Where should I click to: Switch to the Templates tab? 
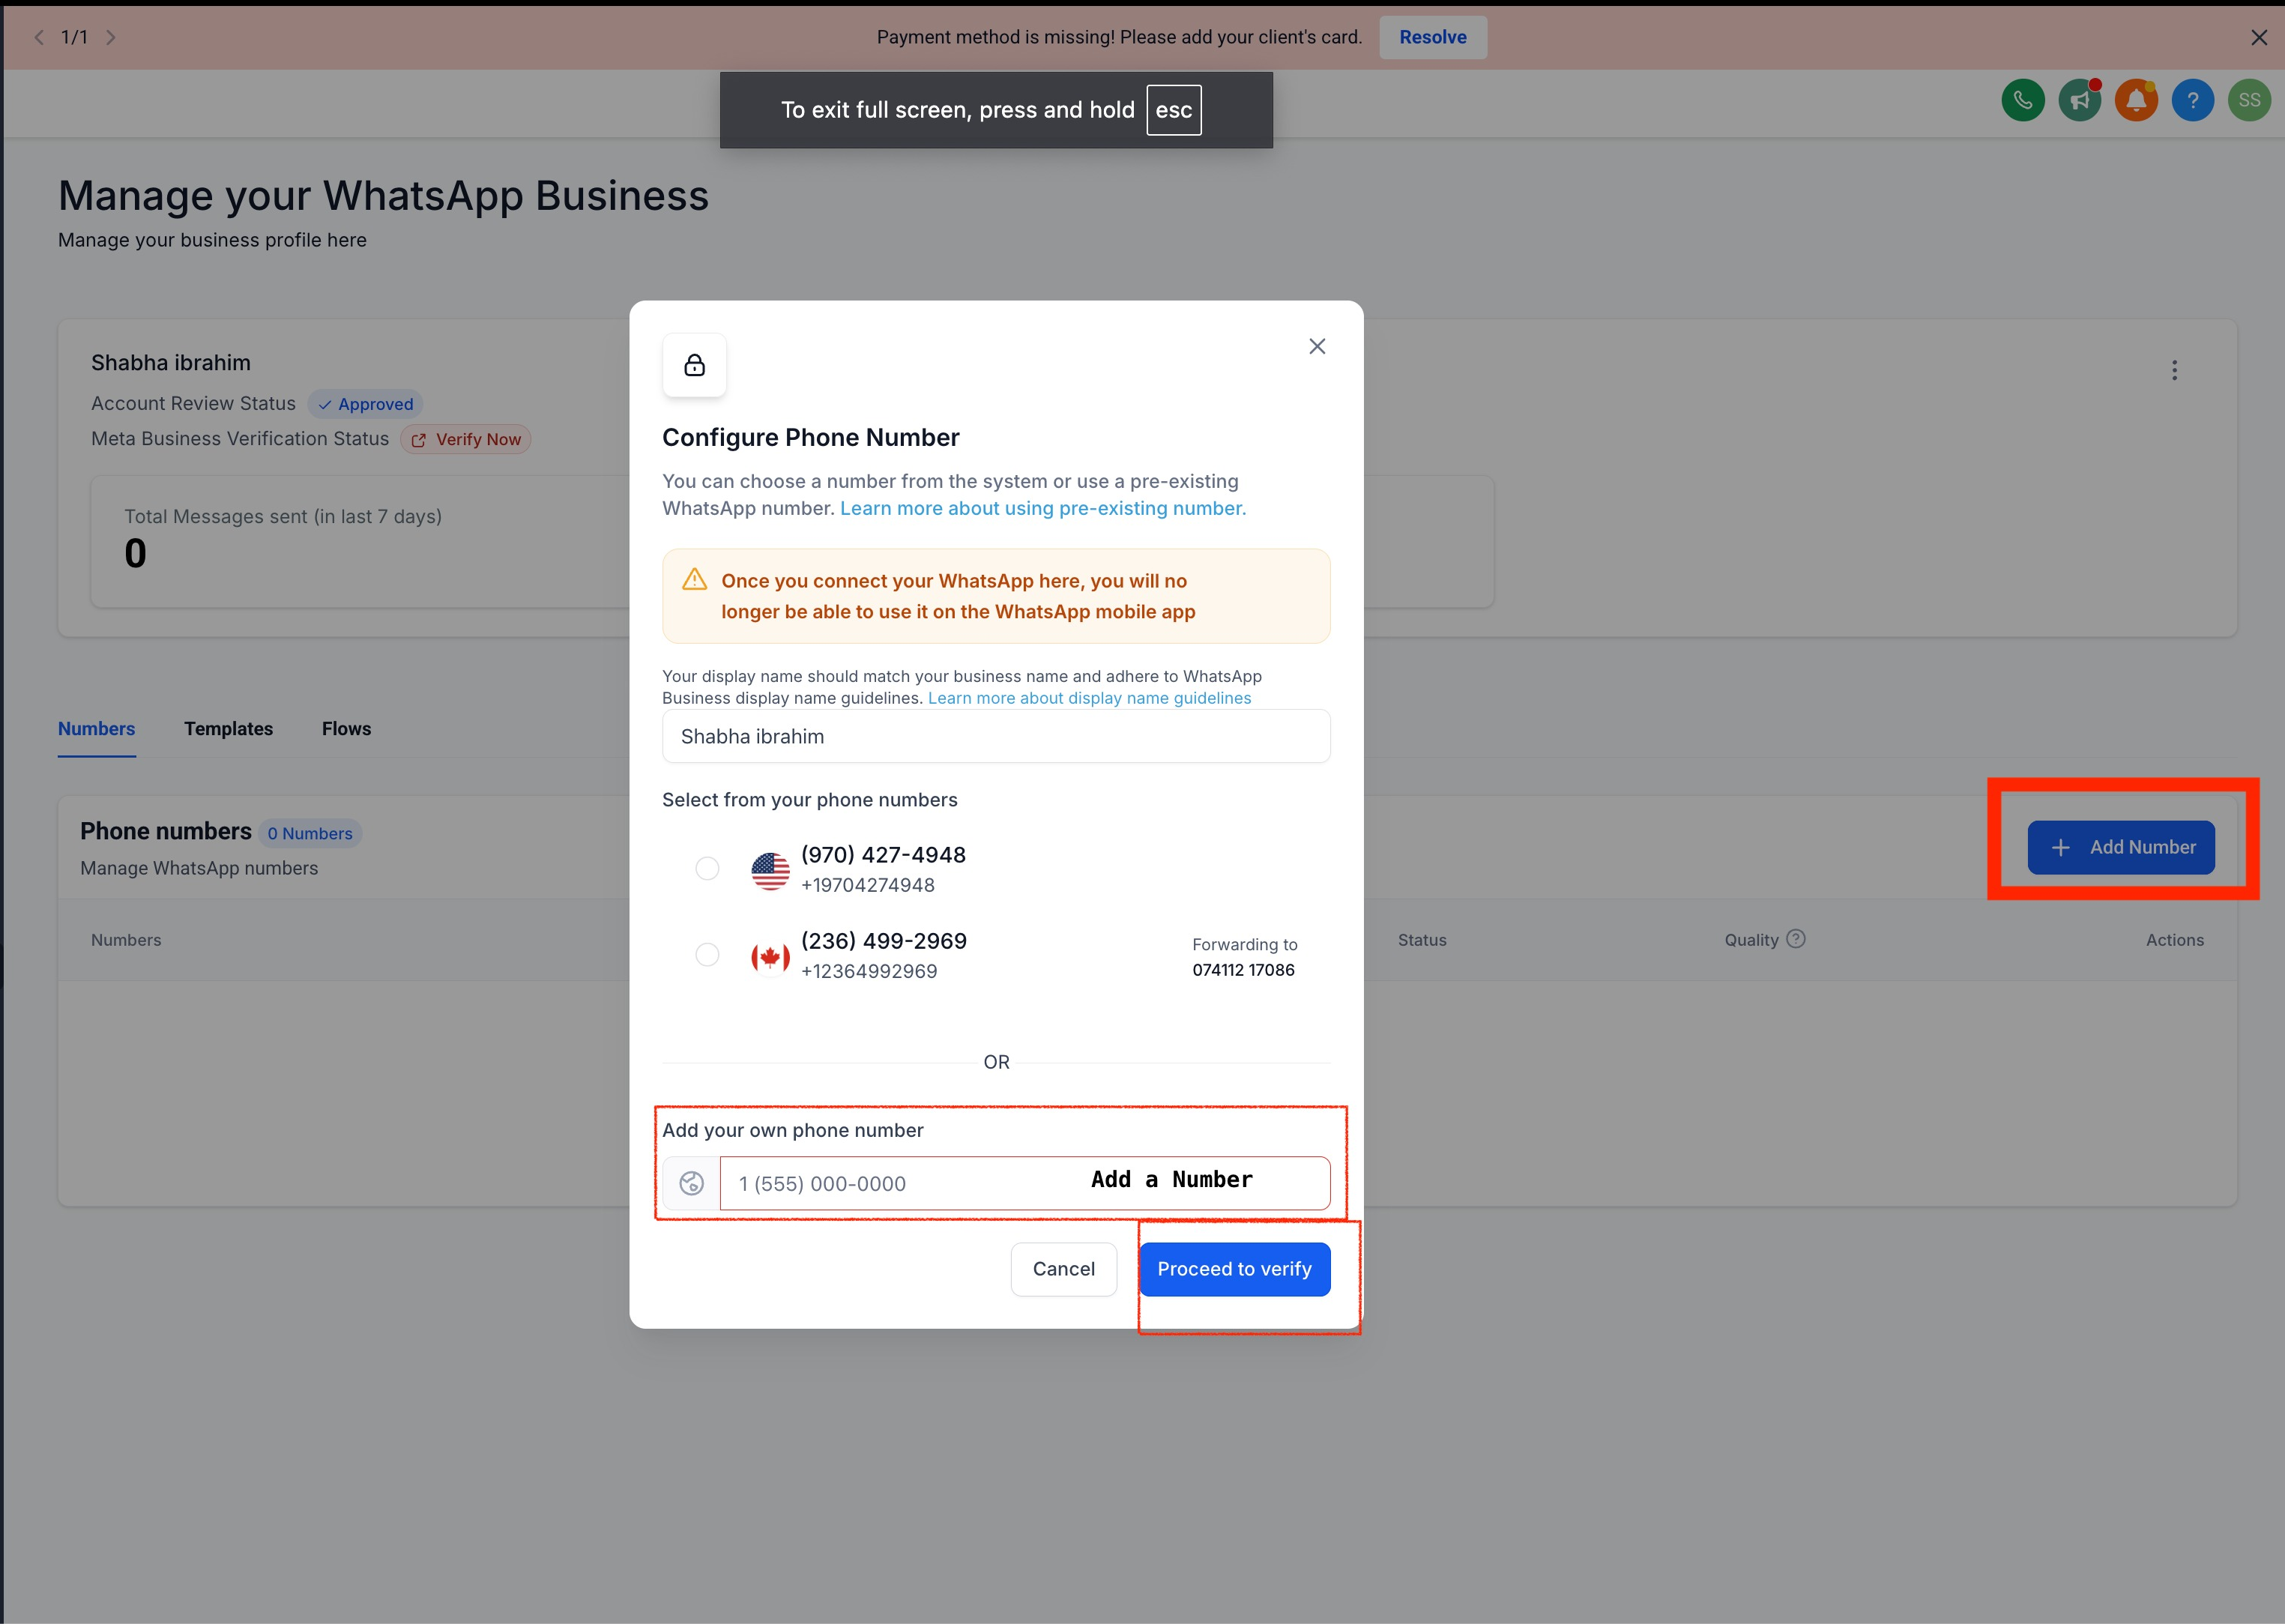[x=228, y=729]
